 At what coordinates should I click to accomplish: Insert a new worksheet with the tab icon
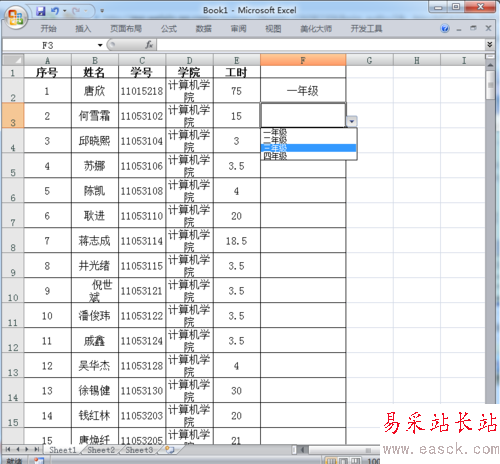[170, 450]
